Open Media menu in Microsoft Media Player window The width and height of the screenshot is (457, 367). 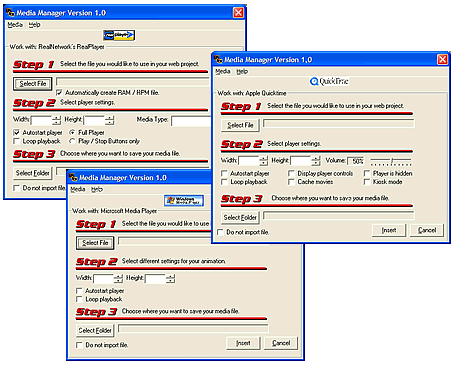pos(78,189)
